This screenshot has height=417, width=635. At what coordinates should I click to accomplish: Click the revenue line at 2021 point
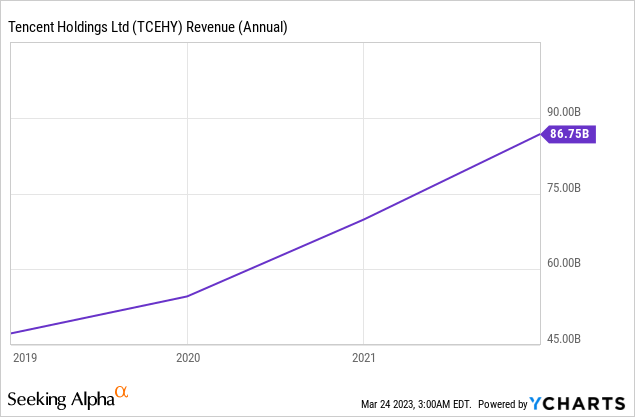click(364, 219)
